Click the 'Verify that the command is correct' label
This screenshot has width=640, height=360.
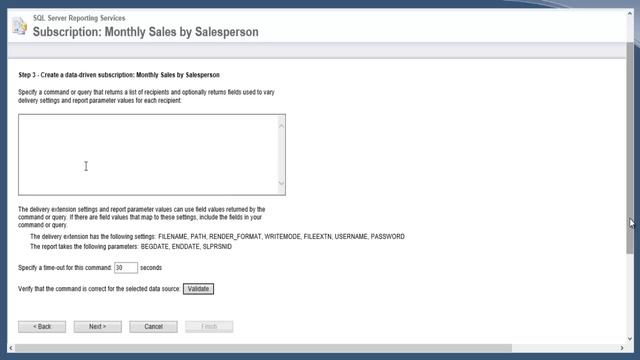coord(99,289)
